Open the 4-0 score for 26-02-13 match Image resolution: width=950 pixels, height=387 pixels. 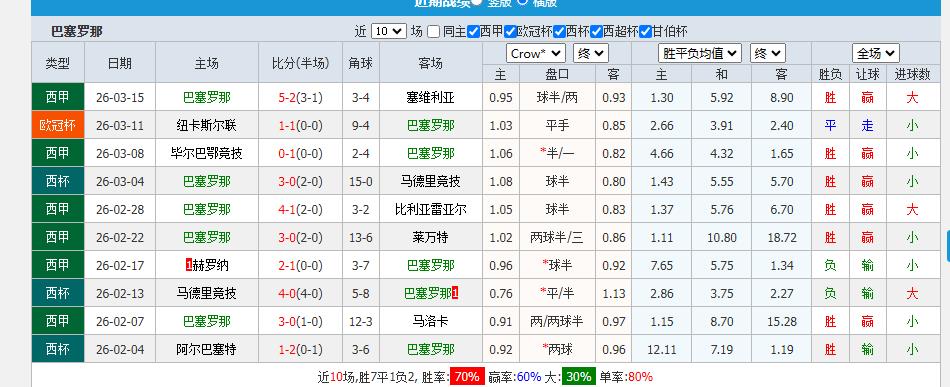tap(287, 294)
